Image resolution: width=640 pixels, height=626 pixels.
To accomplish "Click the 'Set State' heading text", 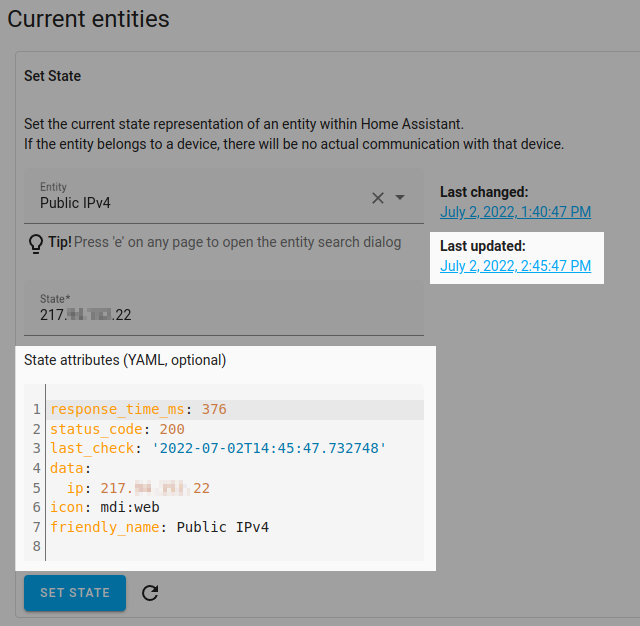I will (x=52, y=76).
